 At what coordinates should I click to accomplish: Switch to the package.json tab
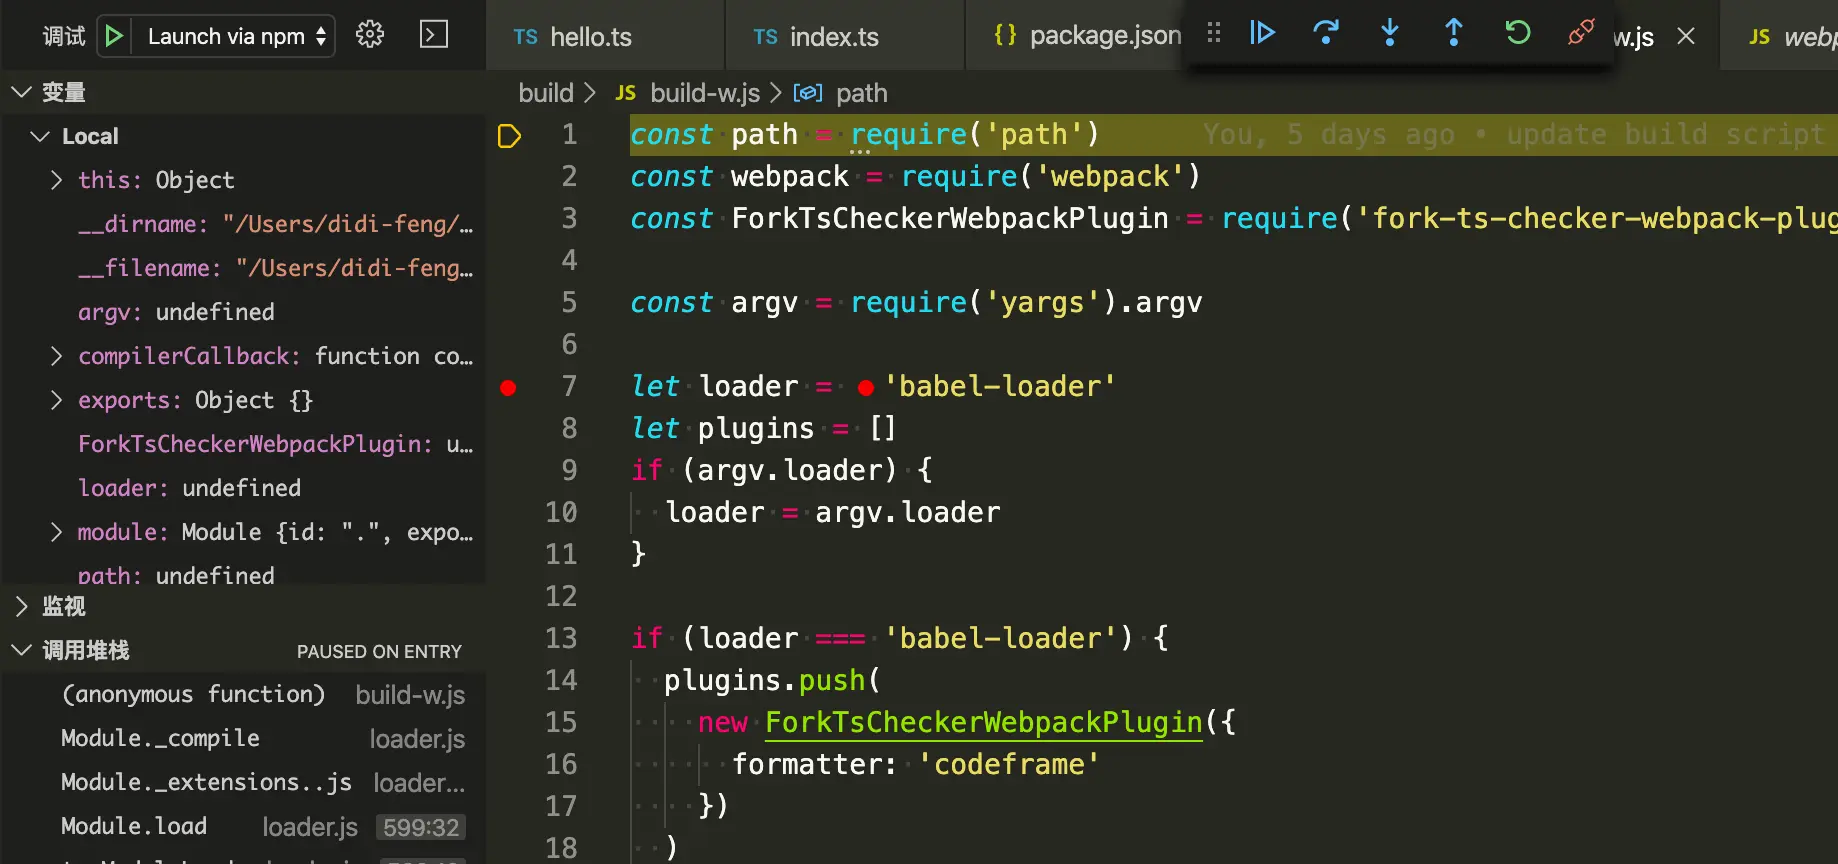pyautogui.click(x=1075, y=36)
